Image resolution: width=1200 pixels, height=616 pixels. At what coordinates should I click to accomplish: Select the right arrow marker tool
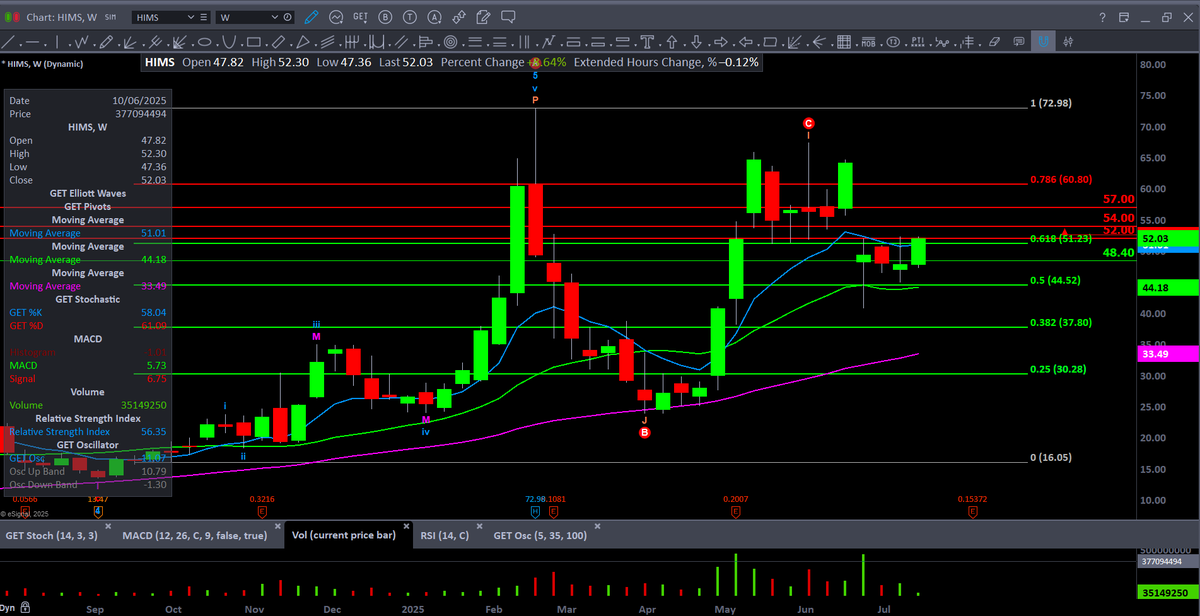pyautogui.click(x=721, y=42)
